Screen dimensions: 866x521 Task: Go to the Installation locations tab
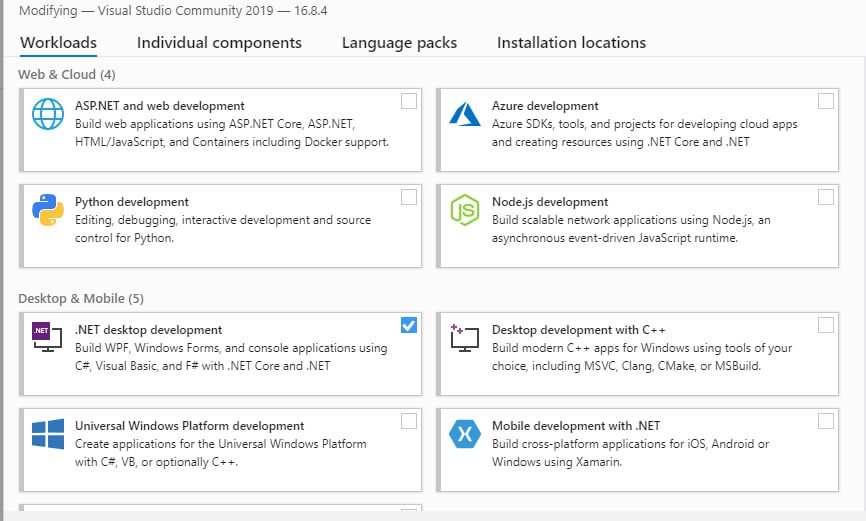(x=572, y=43)
